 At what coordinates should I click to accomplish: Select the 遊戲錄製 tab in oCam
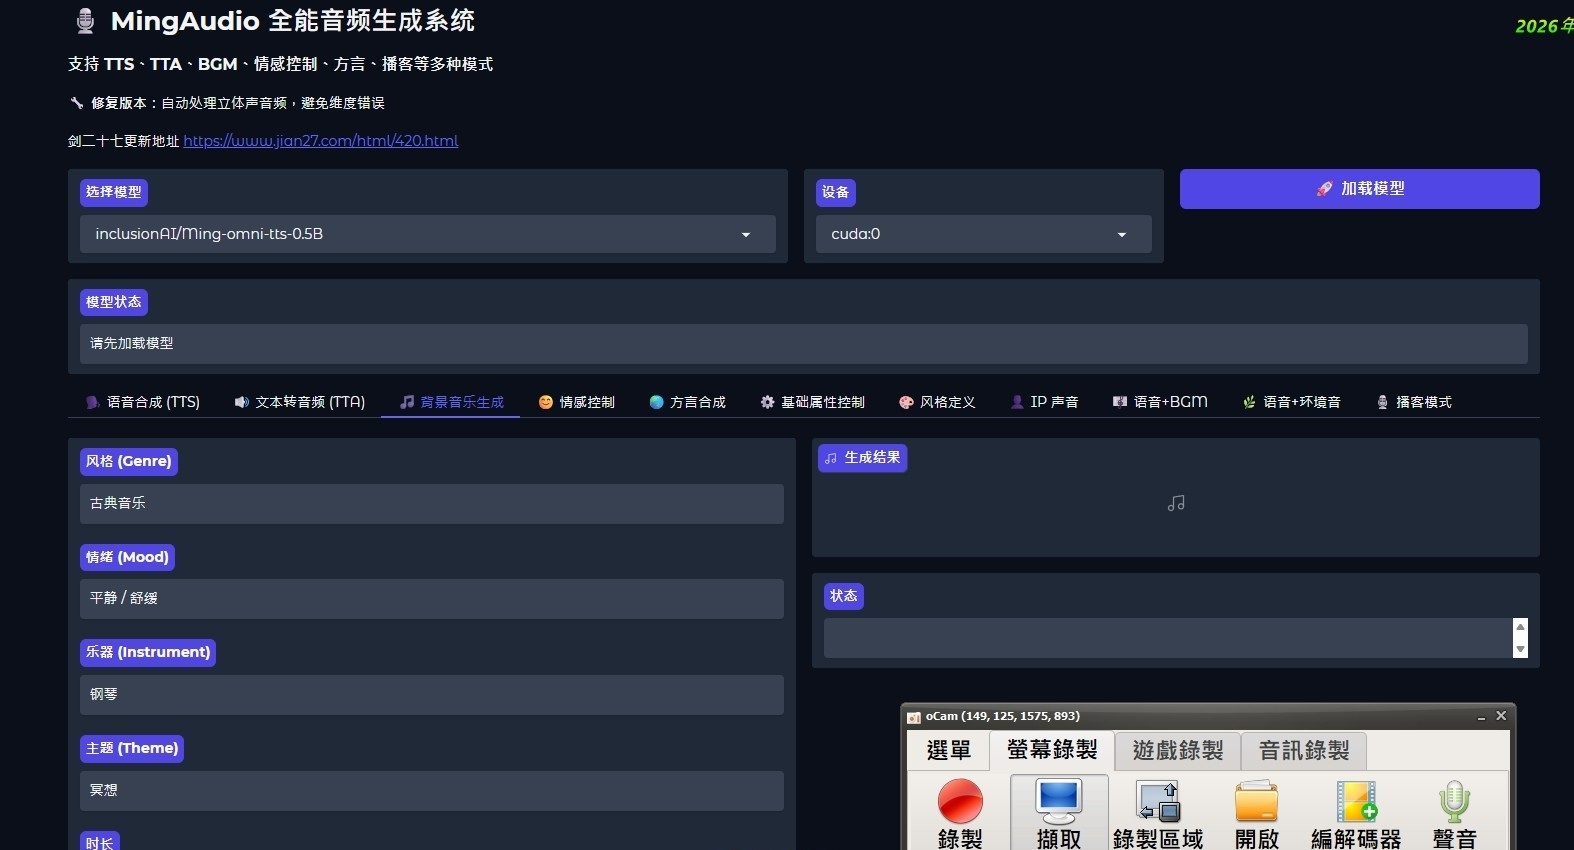[x=1178, y=751]
